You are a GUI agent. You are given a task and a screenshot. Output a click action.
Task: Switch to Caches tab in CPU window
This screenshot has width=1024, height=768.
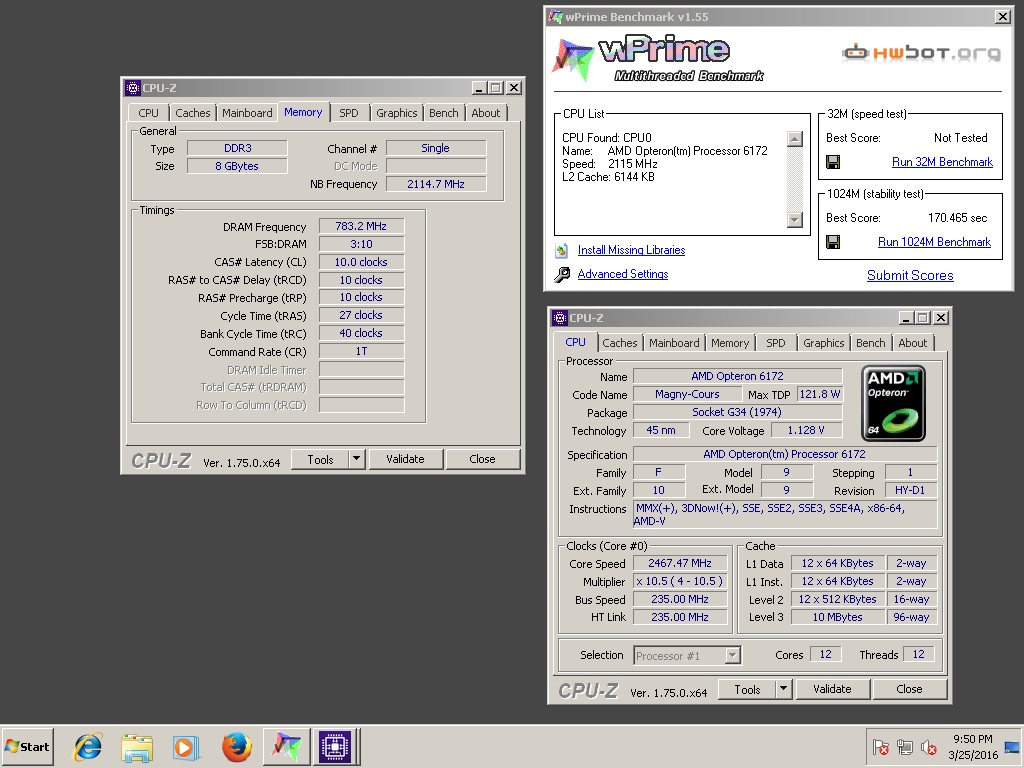pos(620,343)
